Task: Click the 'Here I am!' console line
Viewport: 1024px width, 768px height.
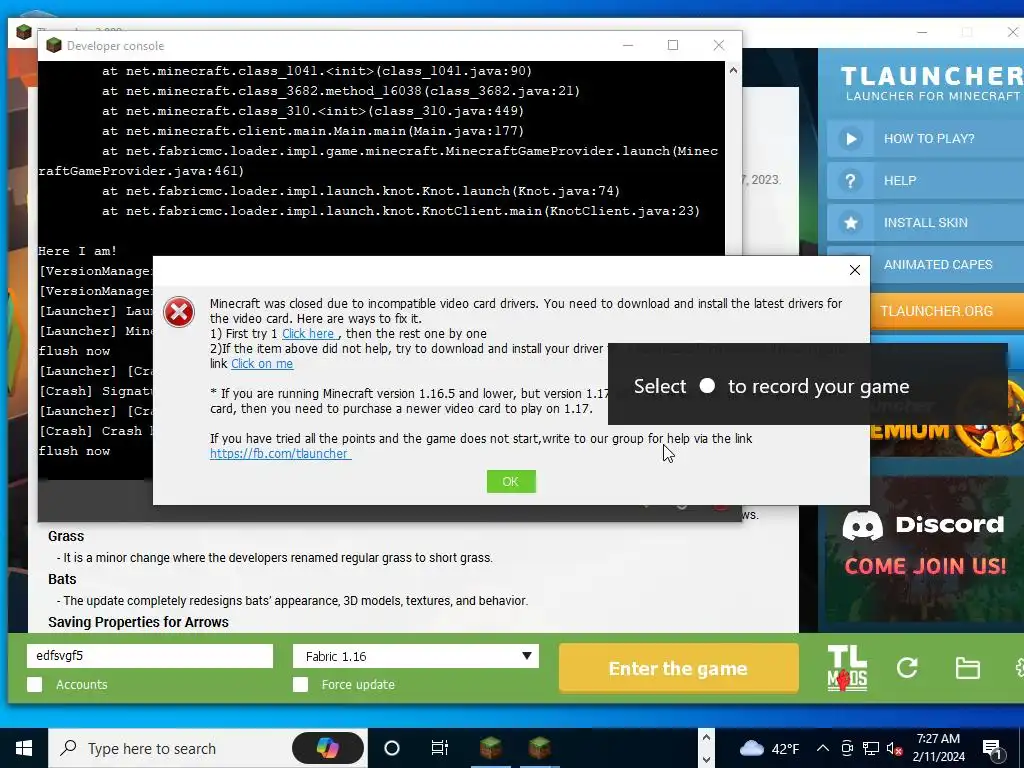Action: 78,251
